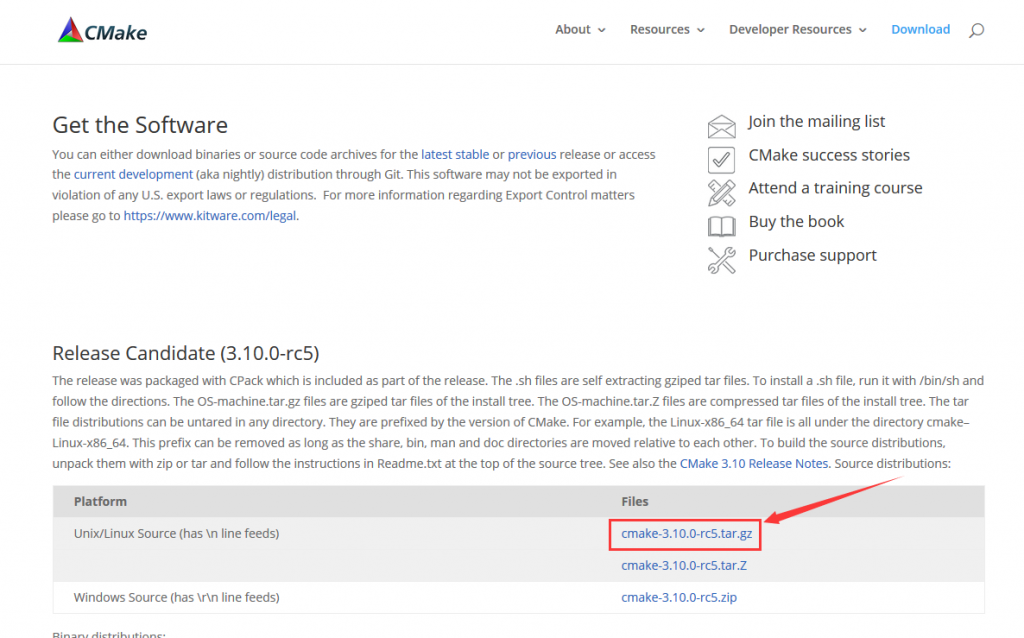Click the success stories checkmark icon

click(721, 159)
